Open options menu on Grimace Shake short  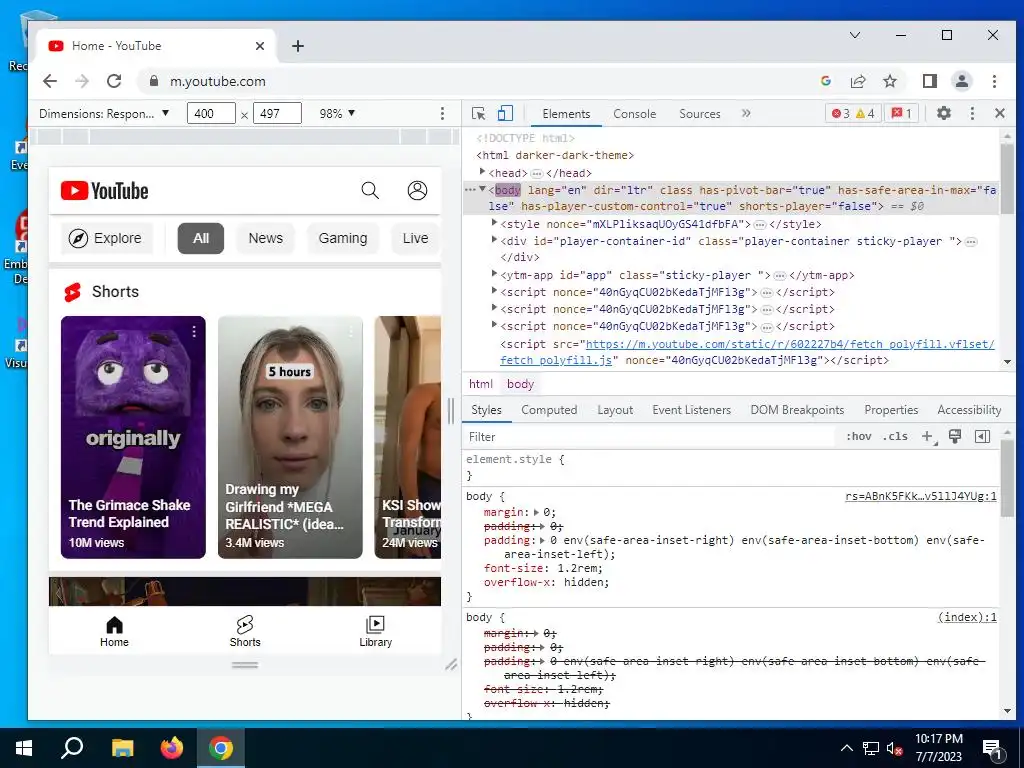pyautogui.click(x=194, y=332)
